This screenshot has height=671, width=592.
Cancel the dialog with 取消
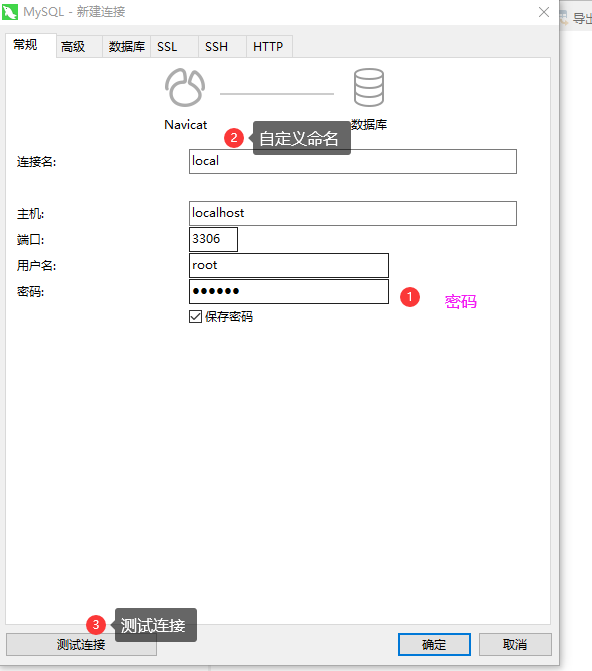[515, 644]
